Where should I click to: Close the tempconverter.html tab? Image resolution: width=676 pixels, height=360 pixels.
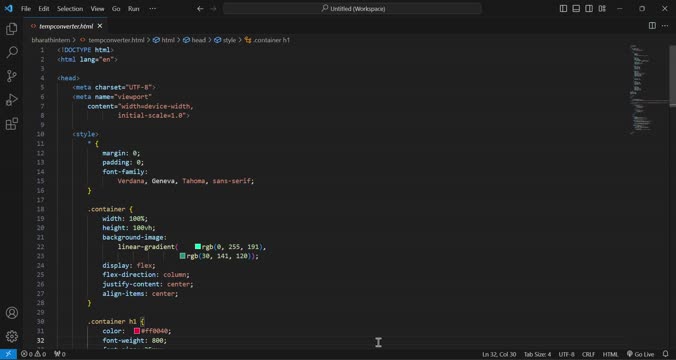click(100, 26)
